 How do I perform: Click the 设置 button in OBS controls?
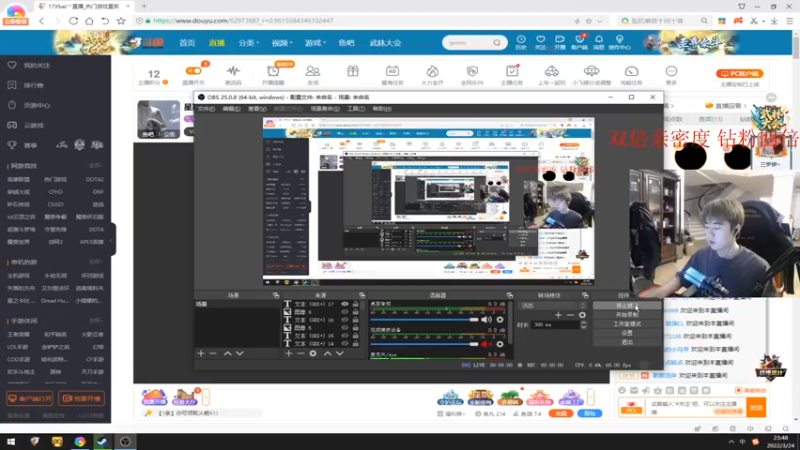click(627, 333)
